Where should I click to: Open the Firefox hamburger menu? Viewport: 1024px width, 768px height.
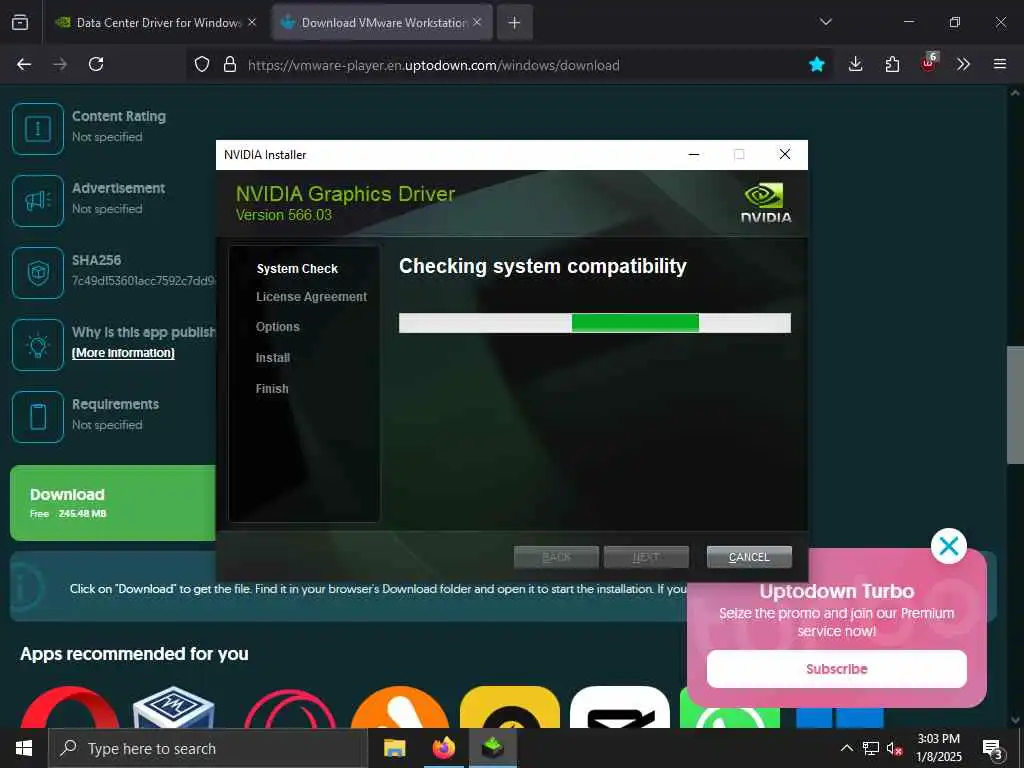click(1000, 64)
